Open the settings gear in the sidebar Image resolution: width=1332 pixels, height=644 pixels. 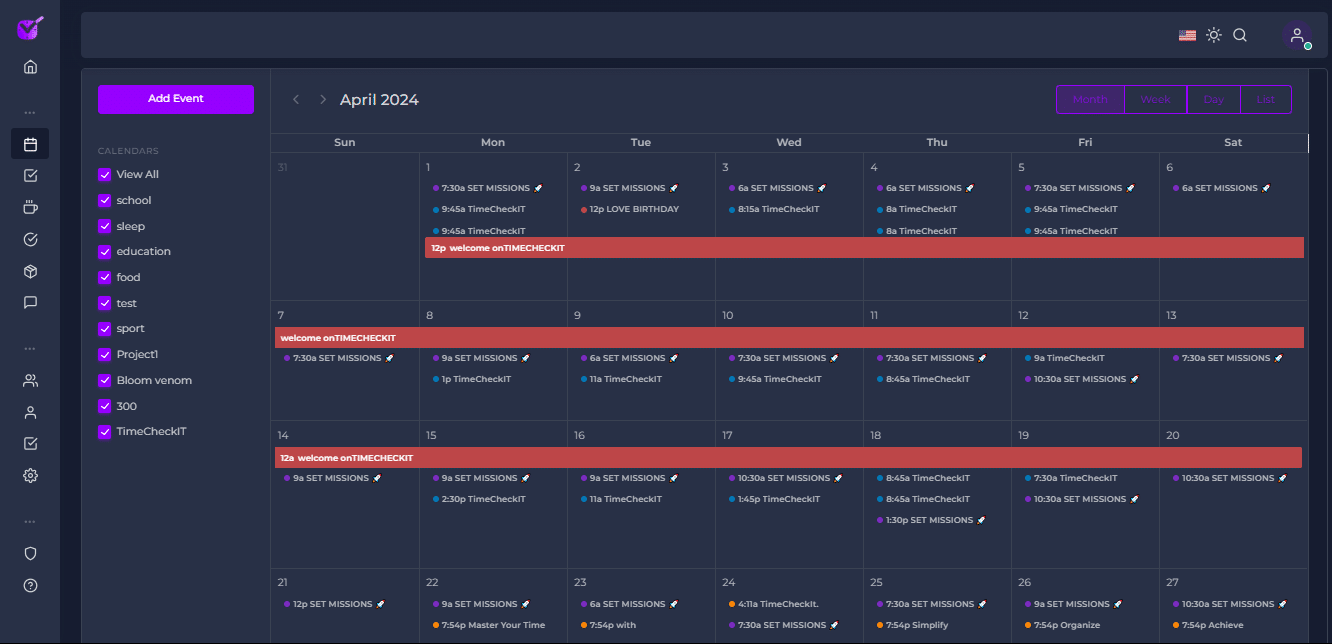(x=30, y=476)
